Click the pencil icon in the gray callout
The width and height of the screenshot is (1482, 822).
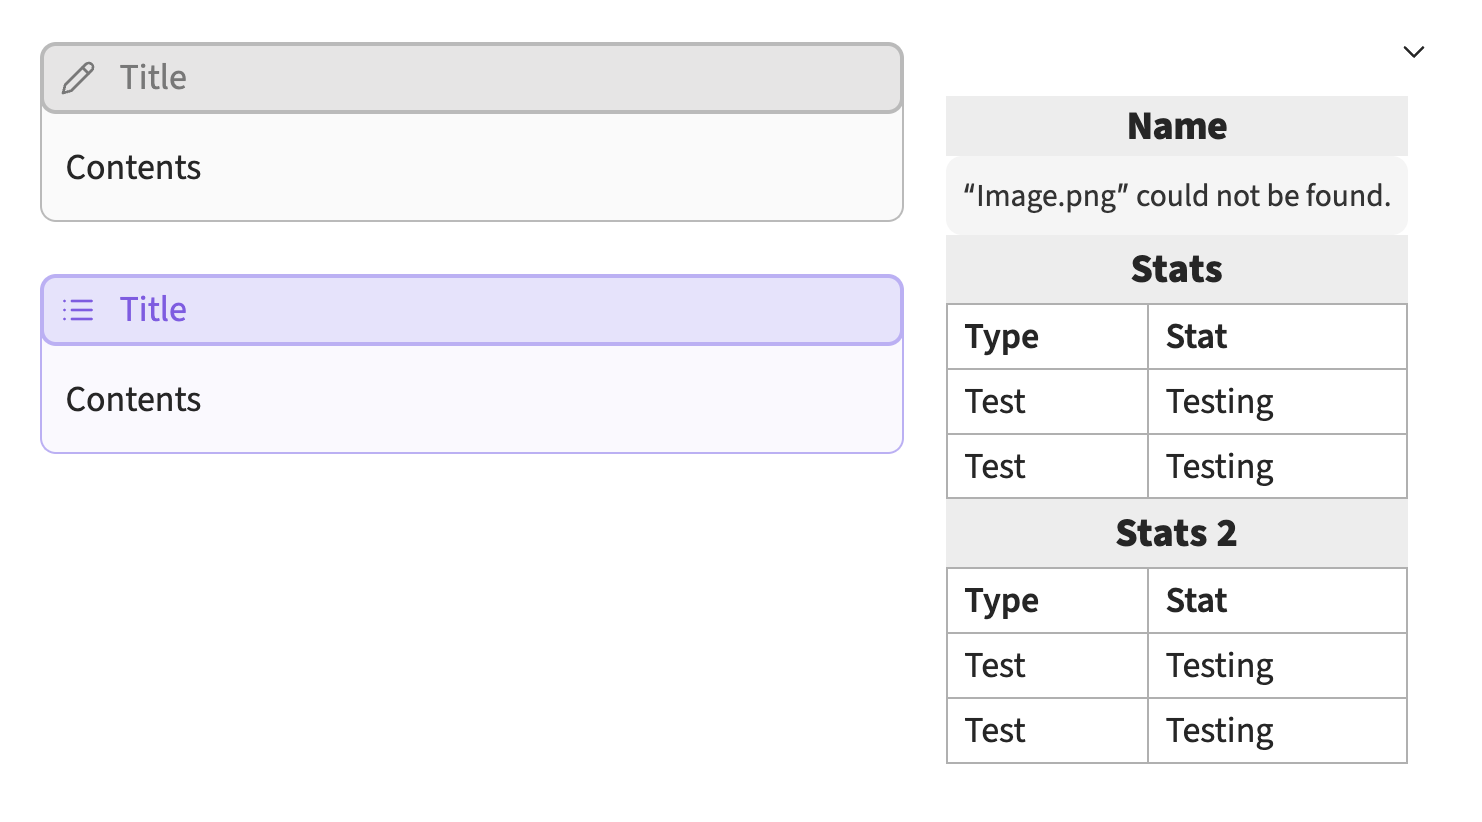[x=78, y=78]
